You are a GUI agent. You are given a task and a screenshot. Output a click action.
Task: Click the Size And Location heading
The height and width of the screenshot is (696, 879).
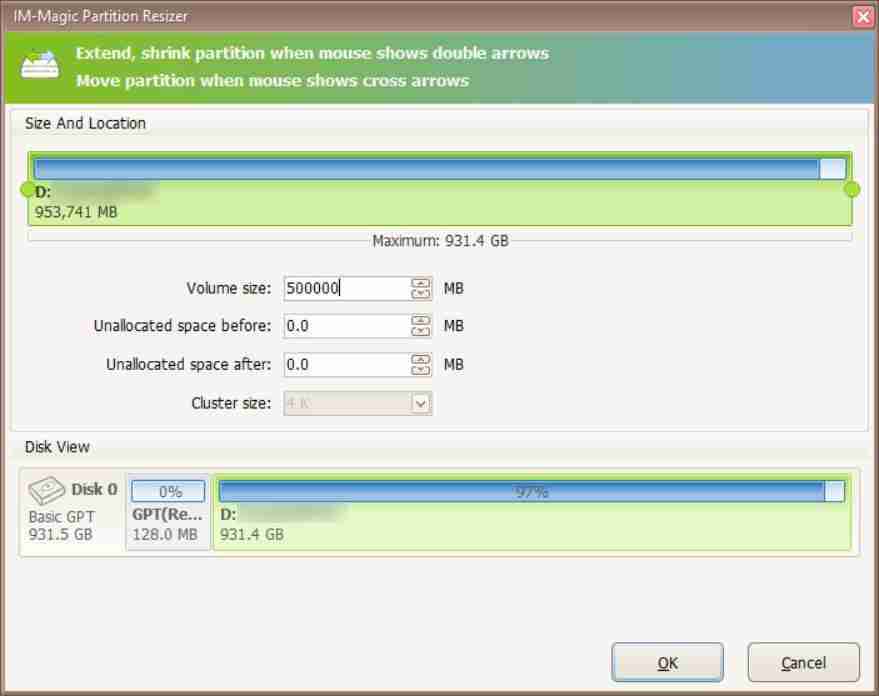85,123
